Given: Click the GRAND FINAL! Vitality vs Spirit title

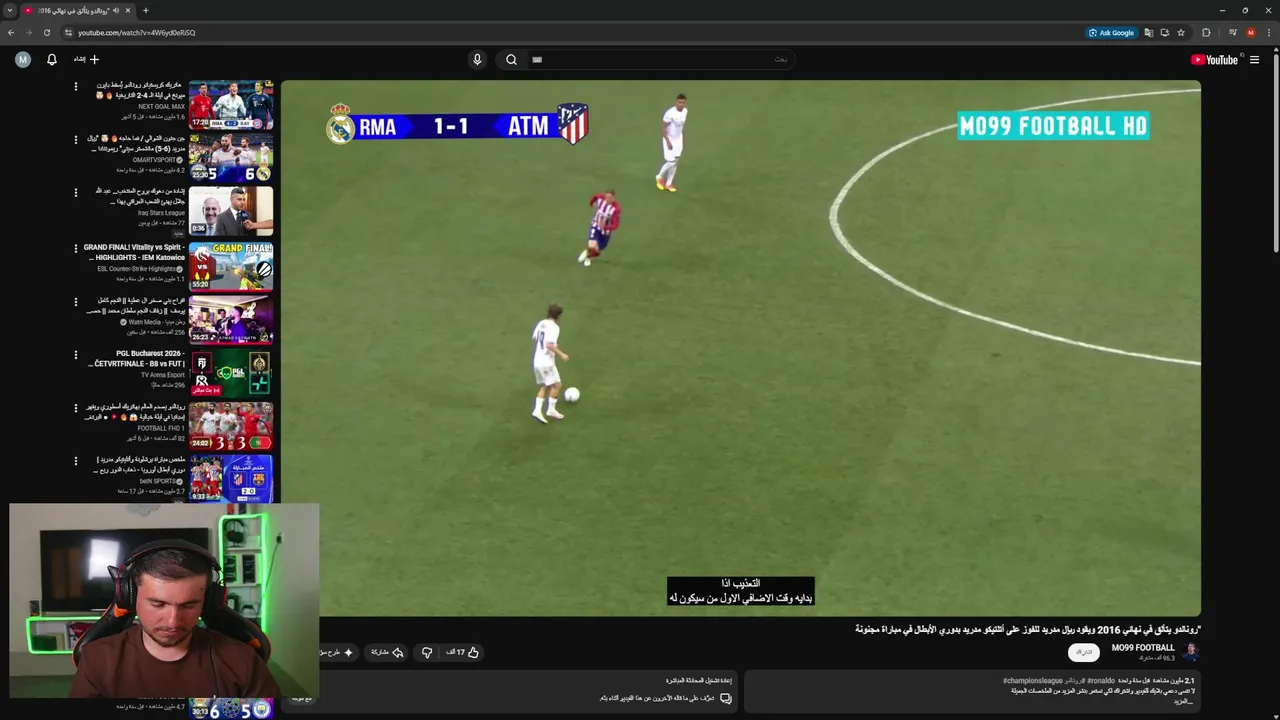Looking at the screenshot, I should coord(134,252).
